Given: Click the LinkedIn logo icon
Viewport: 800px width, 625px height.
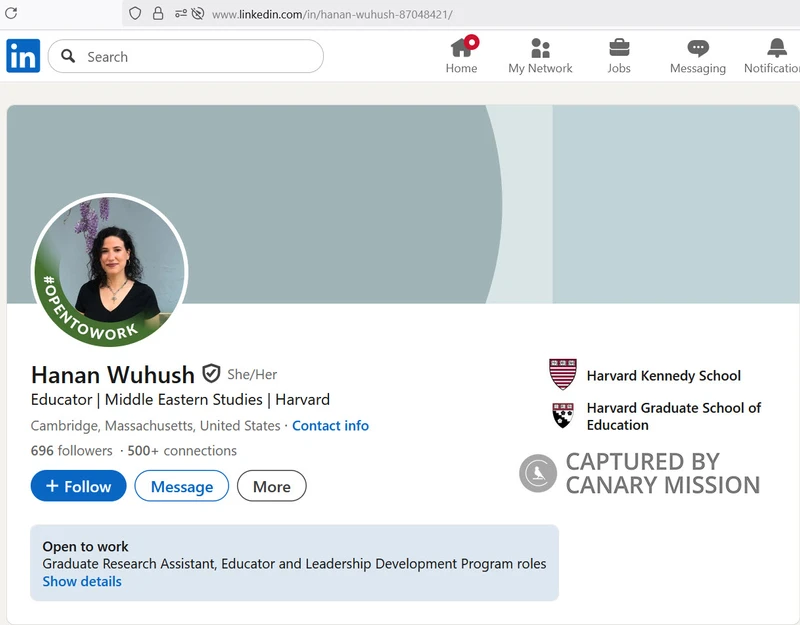Looking at the screenshot, I should point(23,56).
